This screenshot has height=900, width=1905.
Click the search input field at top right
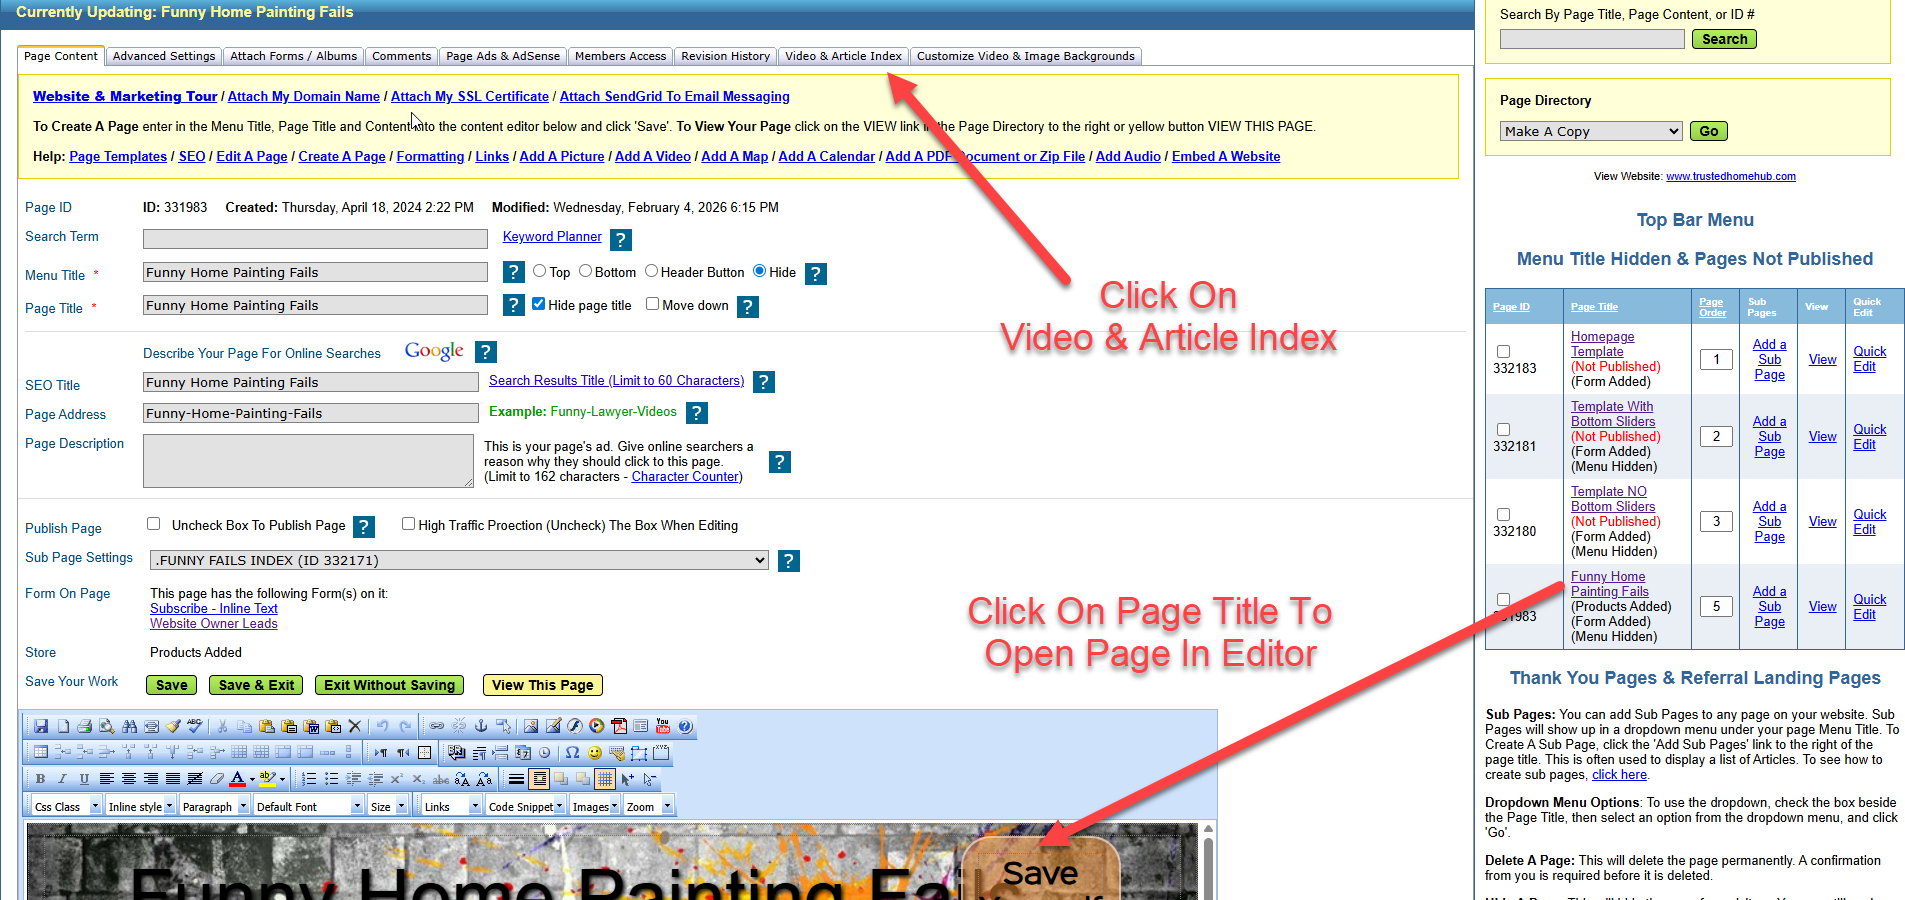pyautogui.click(x=1590, y=38)
